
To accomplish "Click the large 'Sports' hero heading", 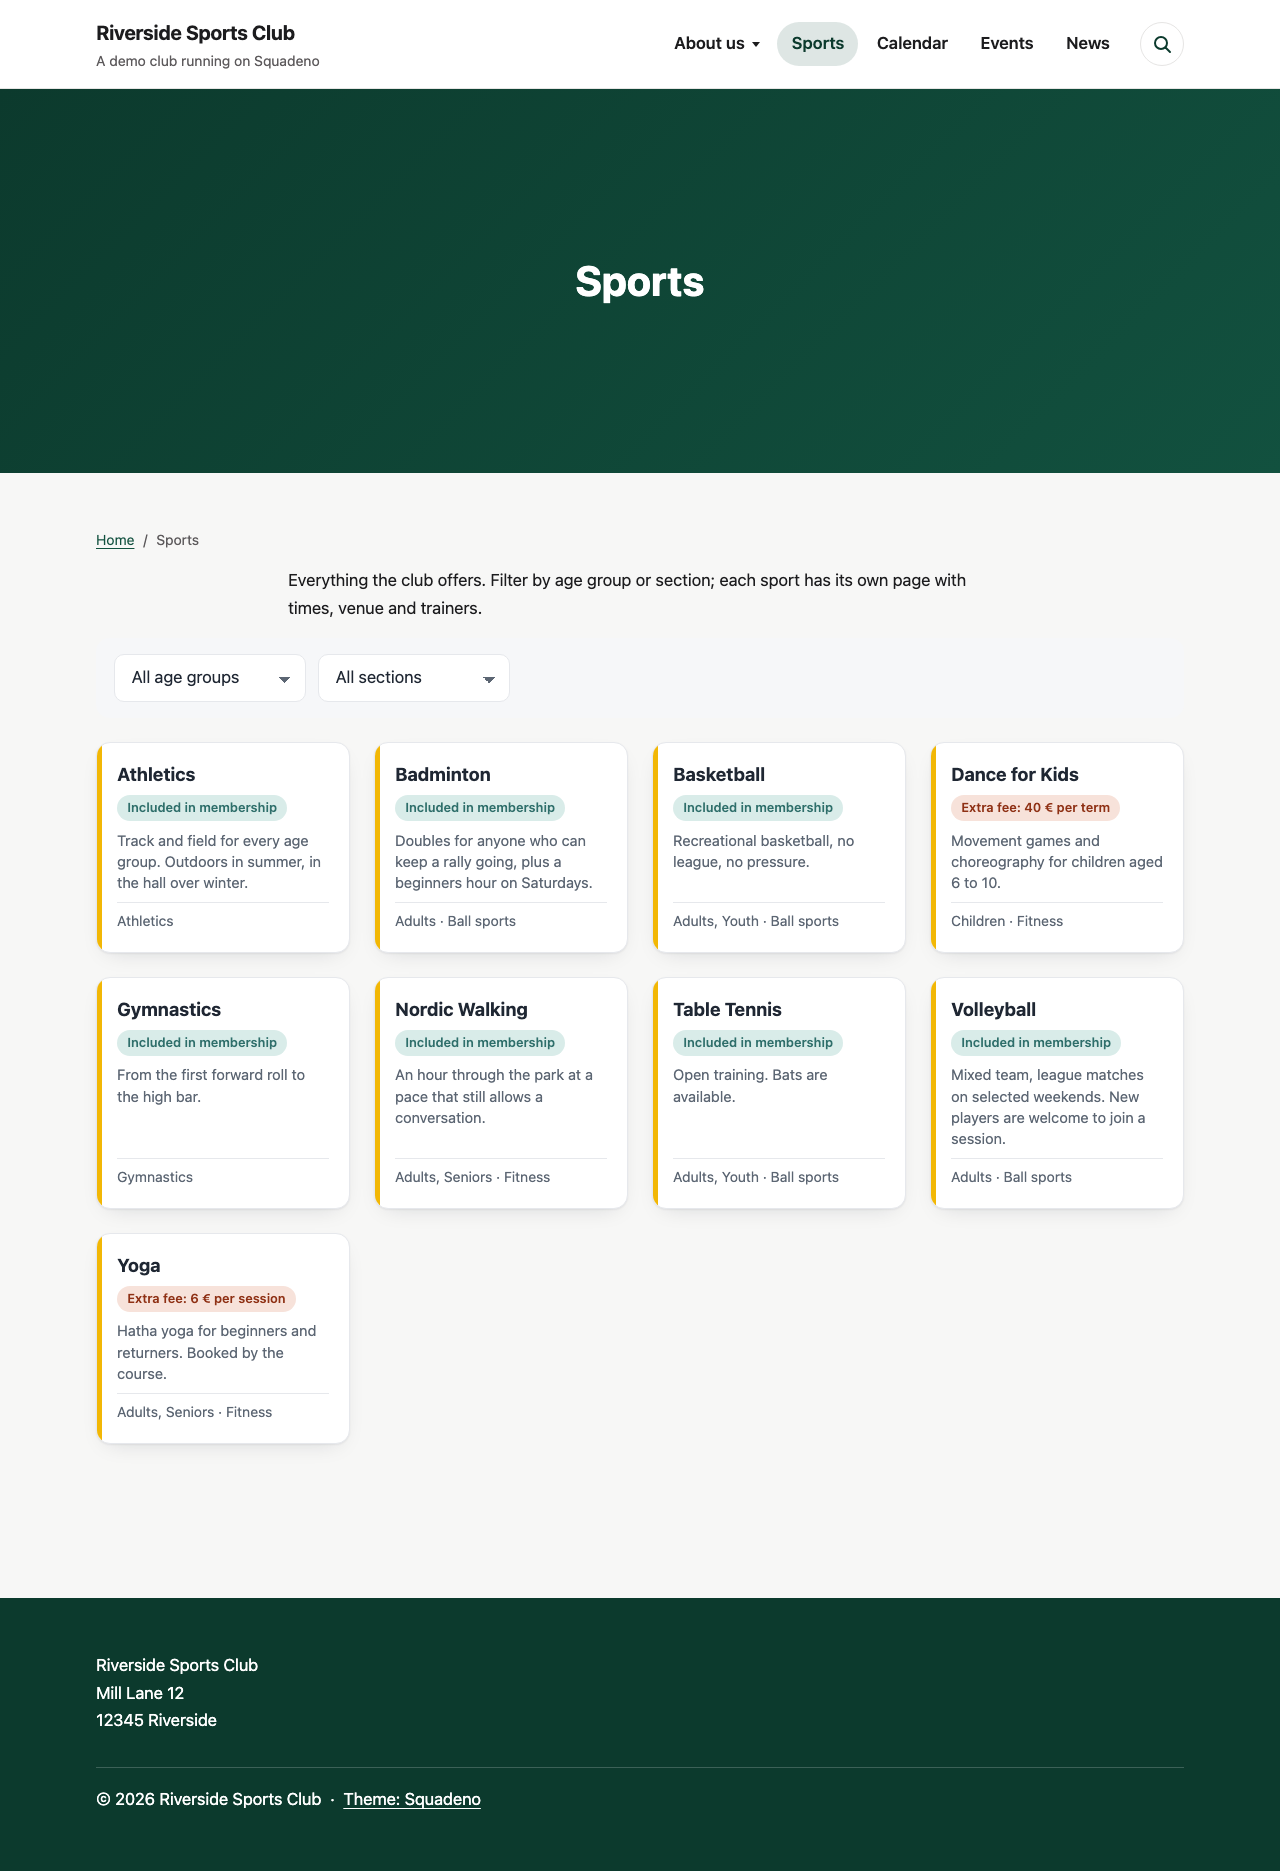I will click(x=640, y=282).
